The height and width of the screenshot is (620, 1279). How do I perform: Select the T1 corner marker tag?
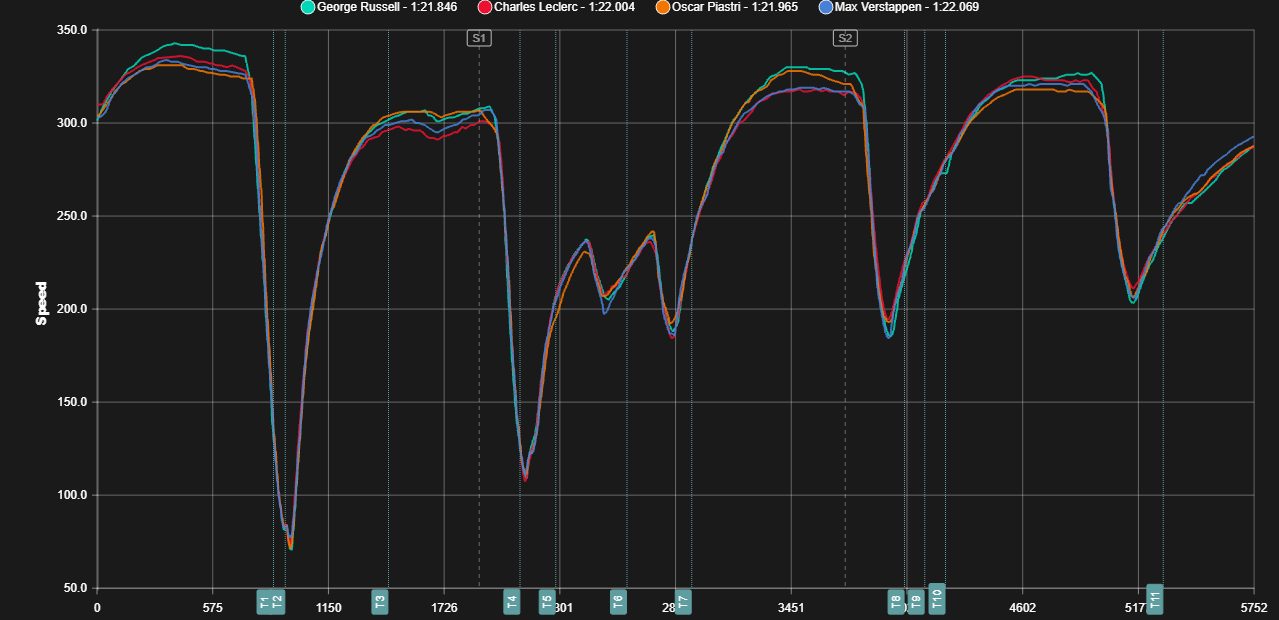[264, 602]
